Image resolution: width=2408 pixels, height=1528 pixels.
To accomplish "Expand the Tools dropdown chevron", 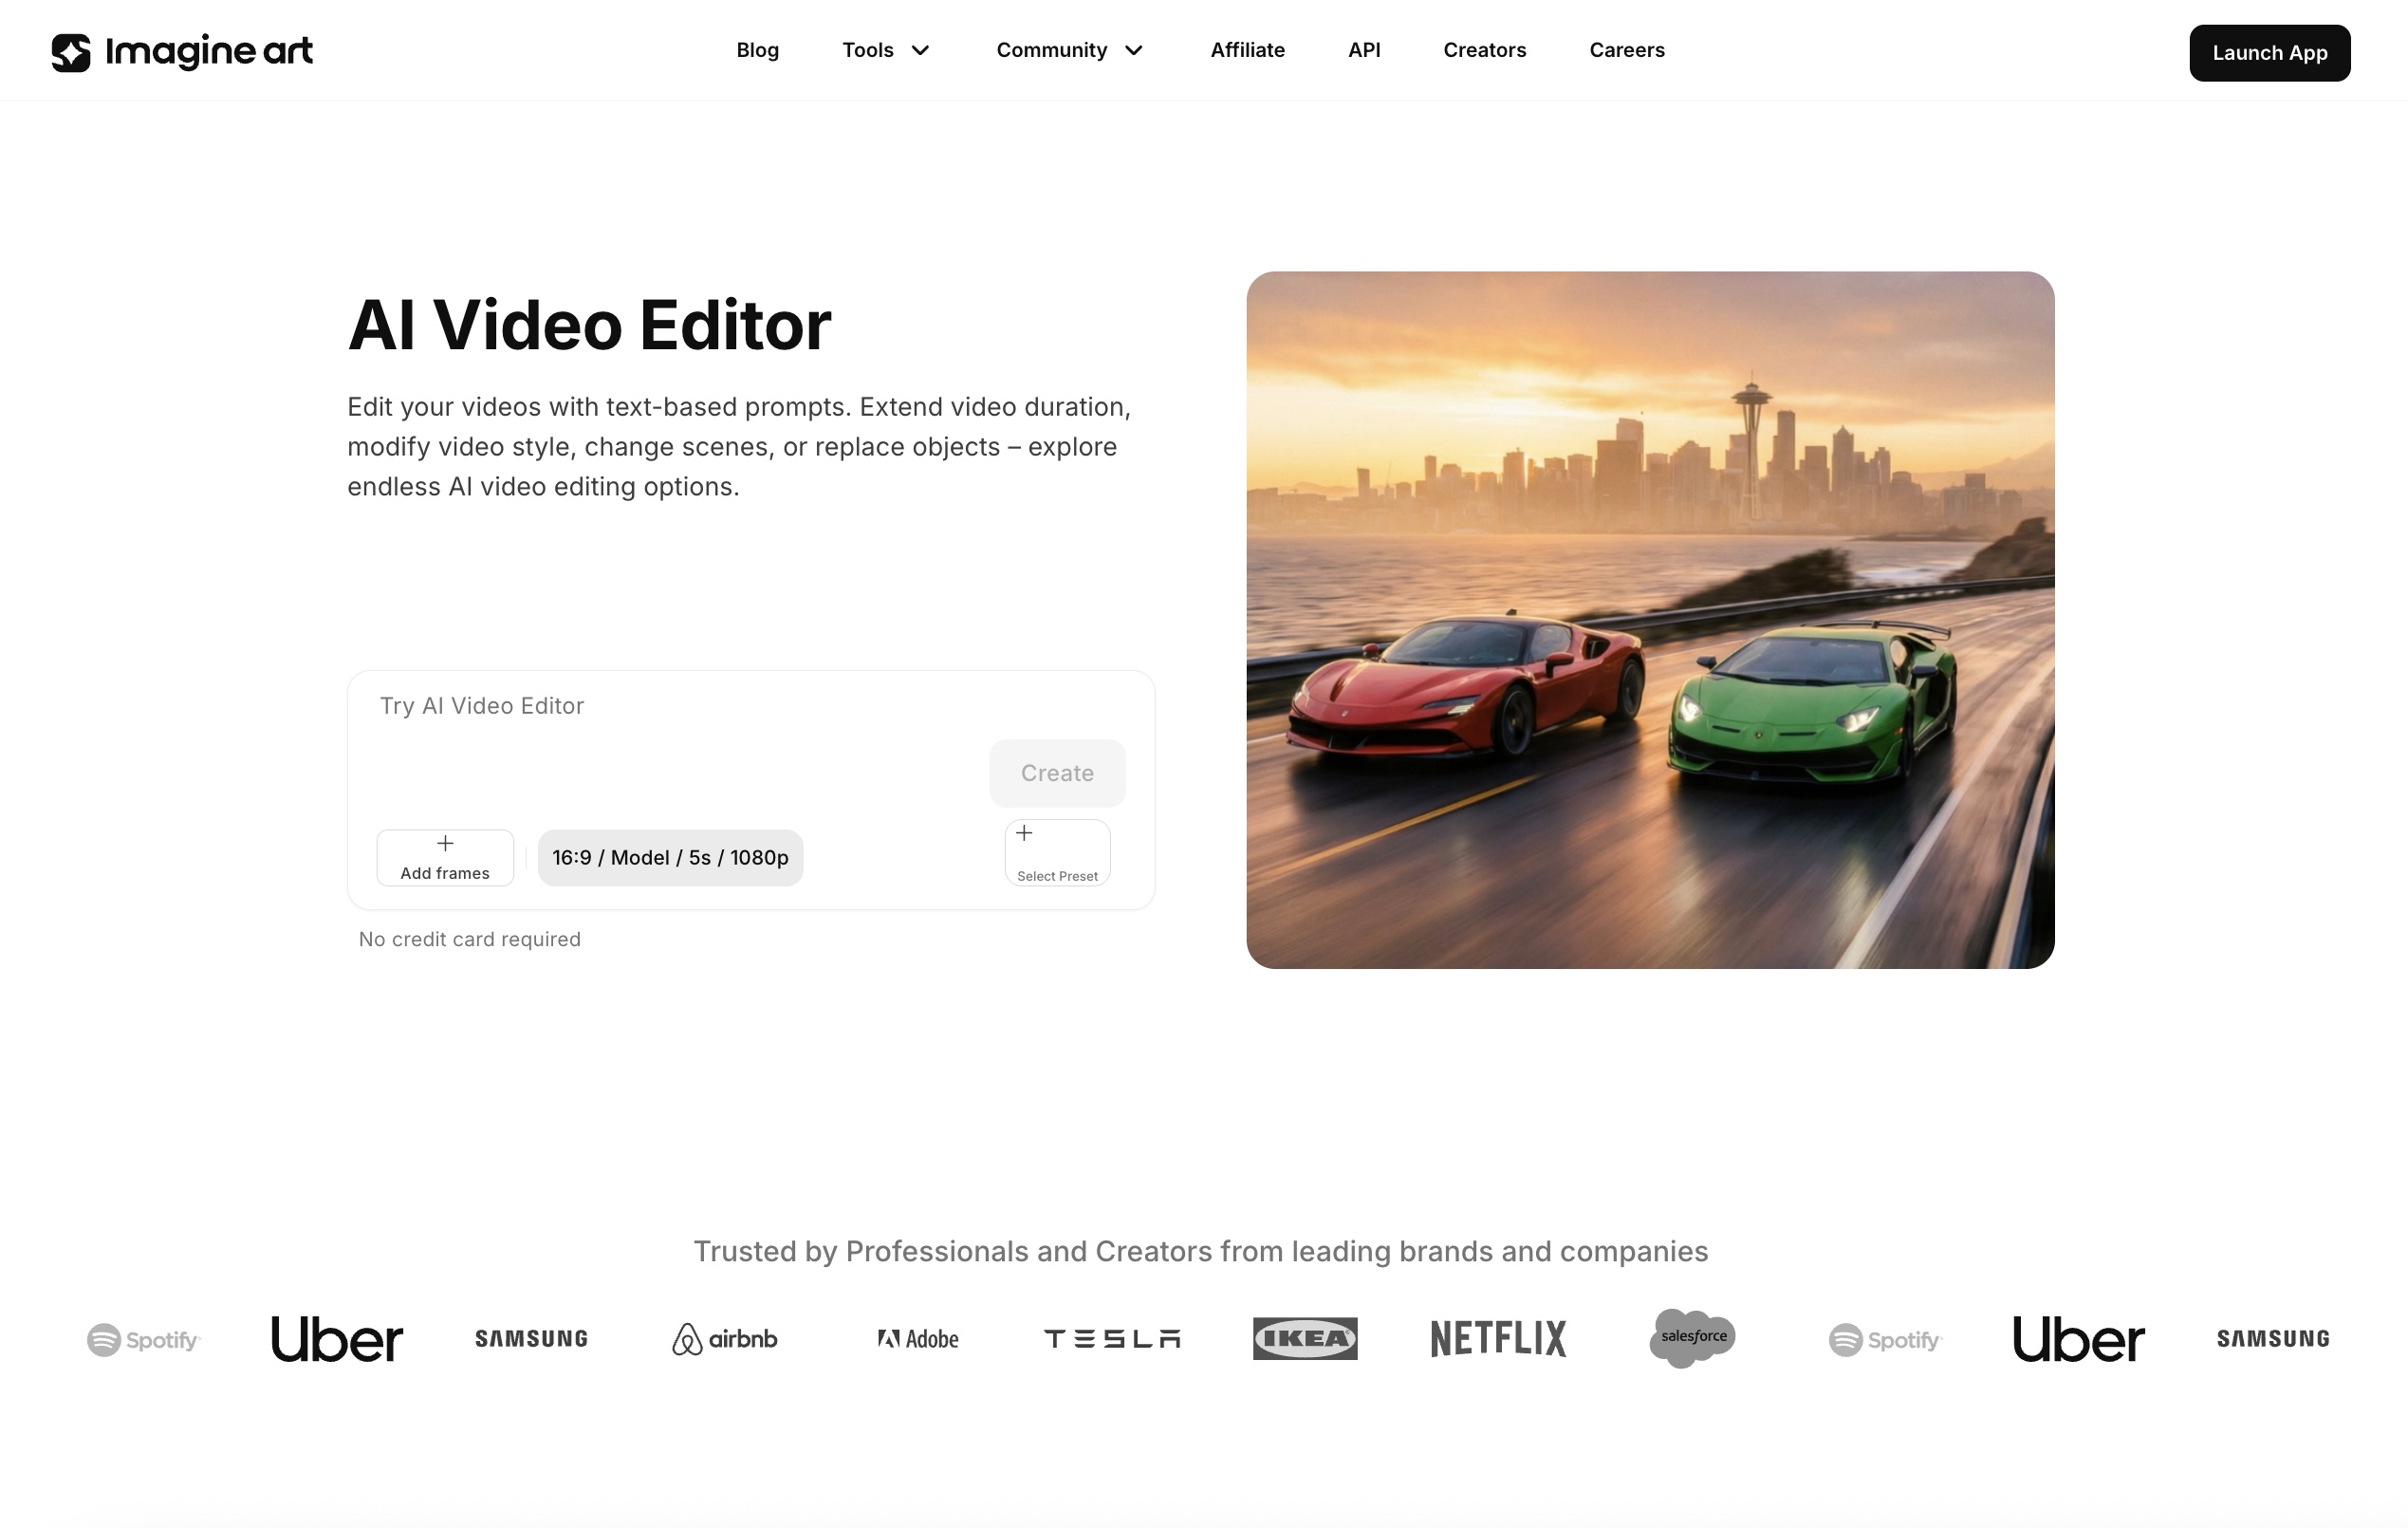I will (921, 50).
